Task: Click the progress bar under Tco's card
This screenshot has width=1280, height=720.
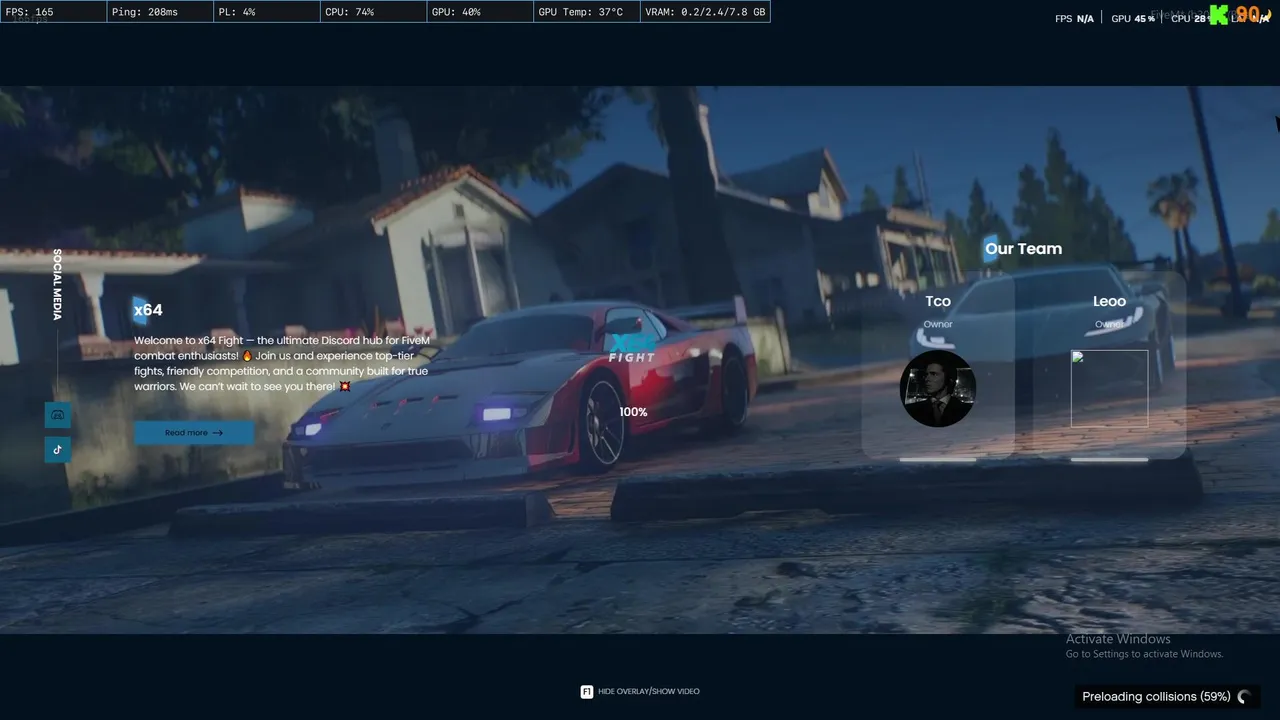Action: [x=938, y=460]
